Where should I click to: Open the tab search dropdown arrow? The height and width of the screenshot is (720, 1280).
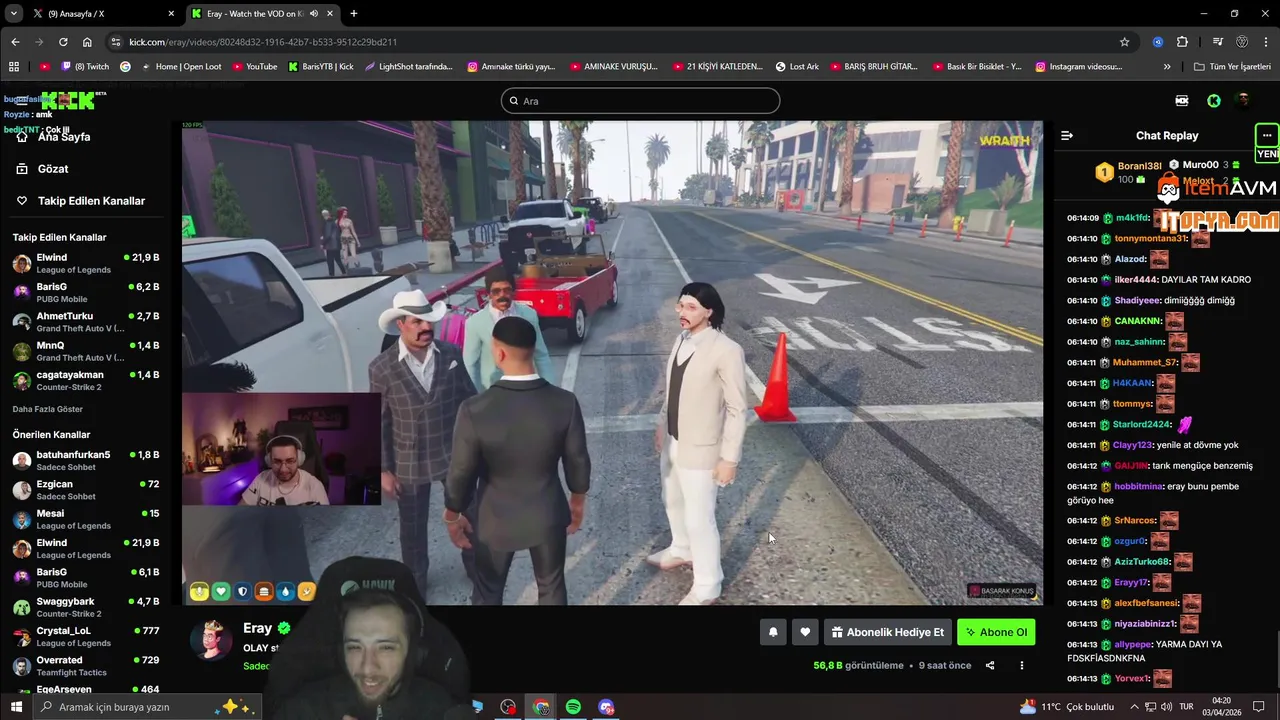pos(14,14)
